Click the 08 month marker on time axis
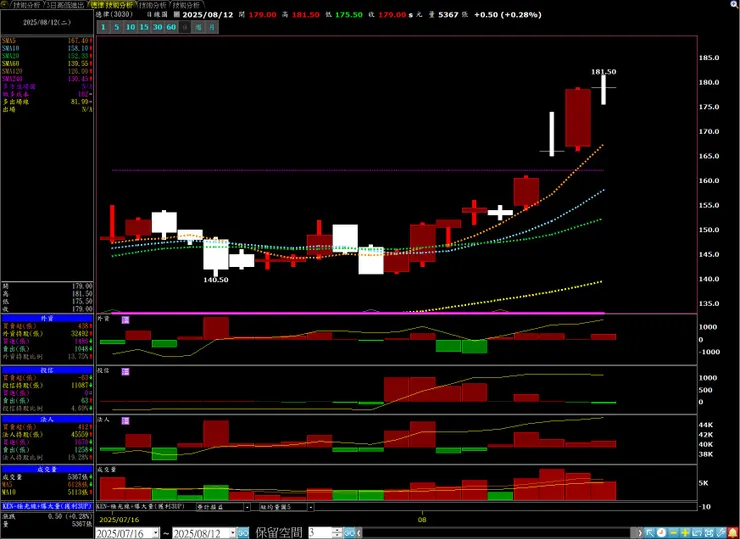 coord(422,519)
